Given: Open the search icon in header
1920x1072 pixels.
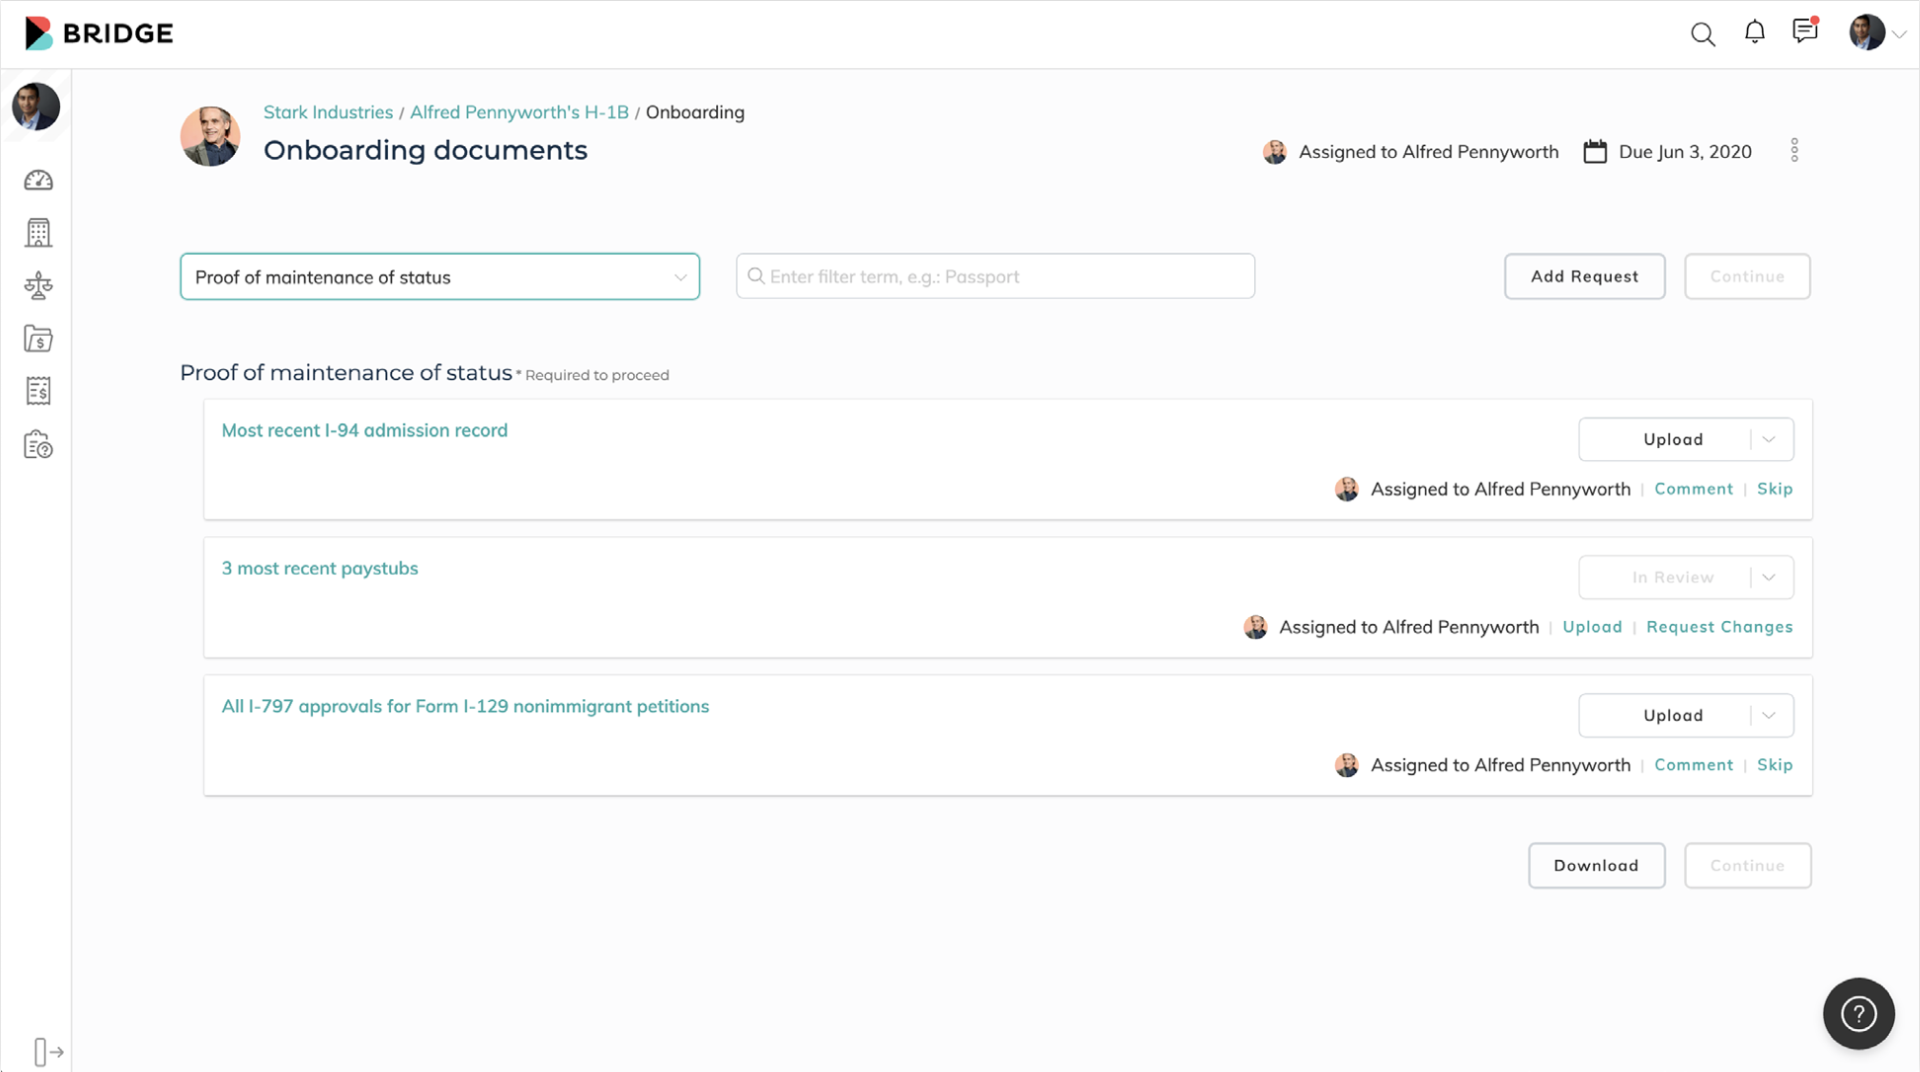Looking at the screenshot, I should click(1702, 34).
